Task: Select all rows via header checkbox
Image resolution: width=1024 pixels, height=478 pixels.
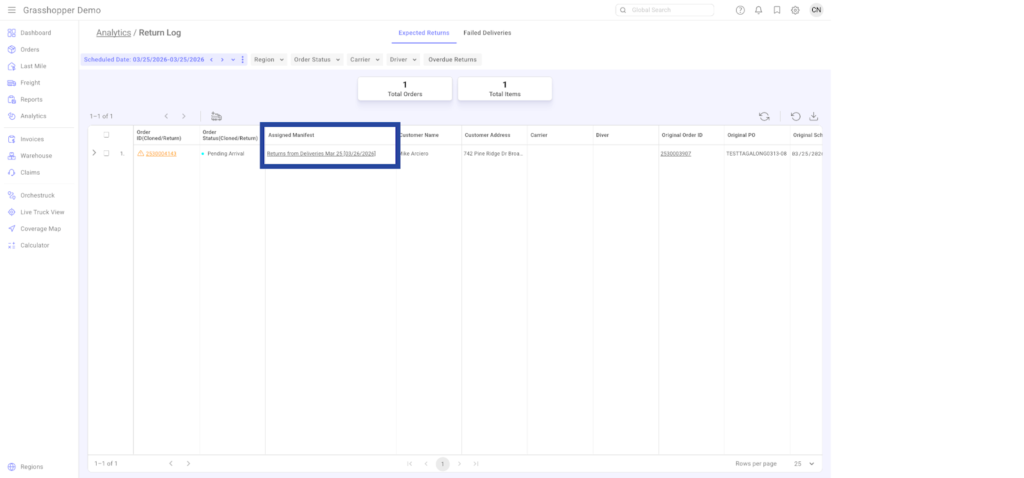Action: tap(107, 134)
